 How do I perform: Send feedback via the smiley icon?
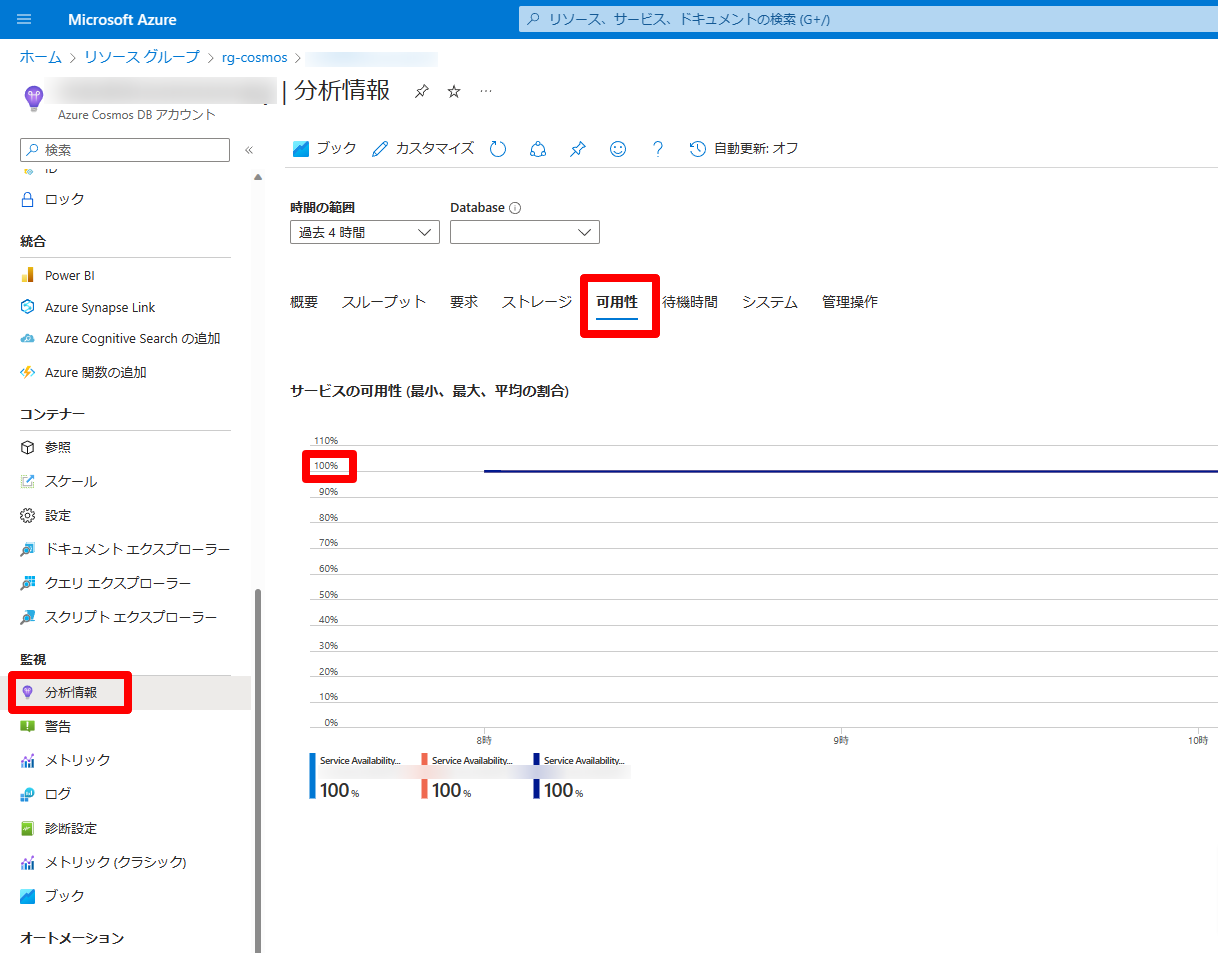(x=618, y=149)
